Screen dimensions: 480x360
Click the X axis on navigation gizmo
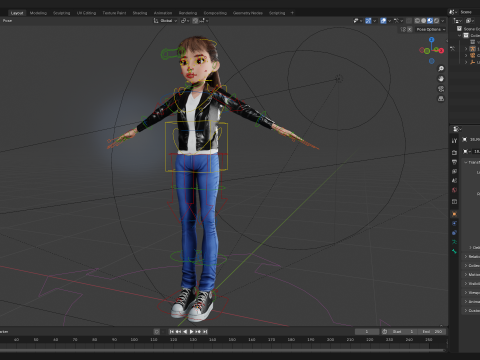[441, 51]
